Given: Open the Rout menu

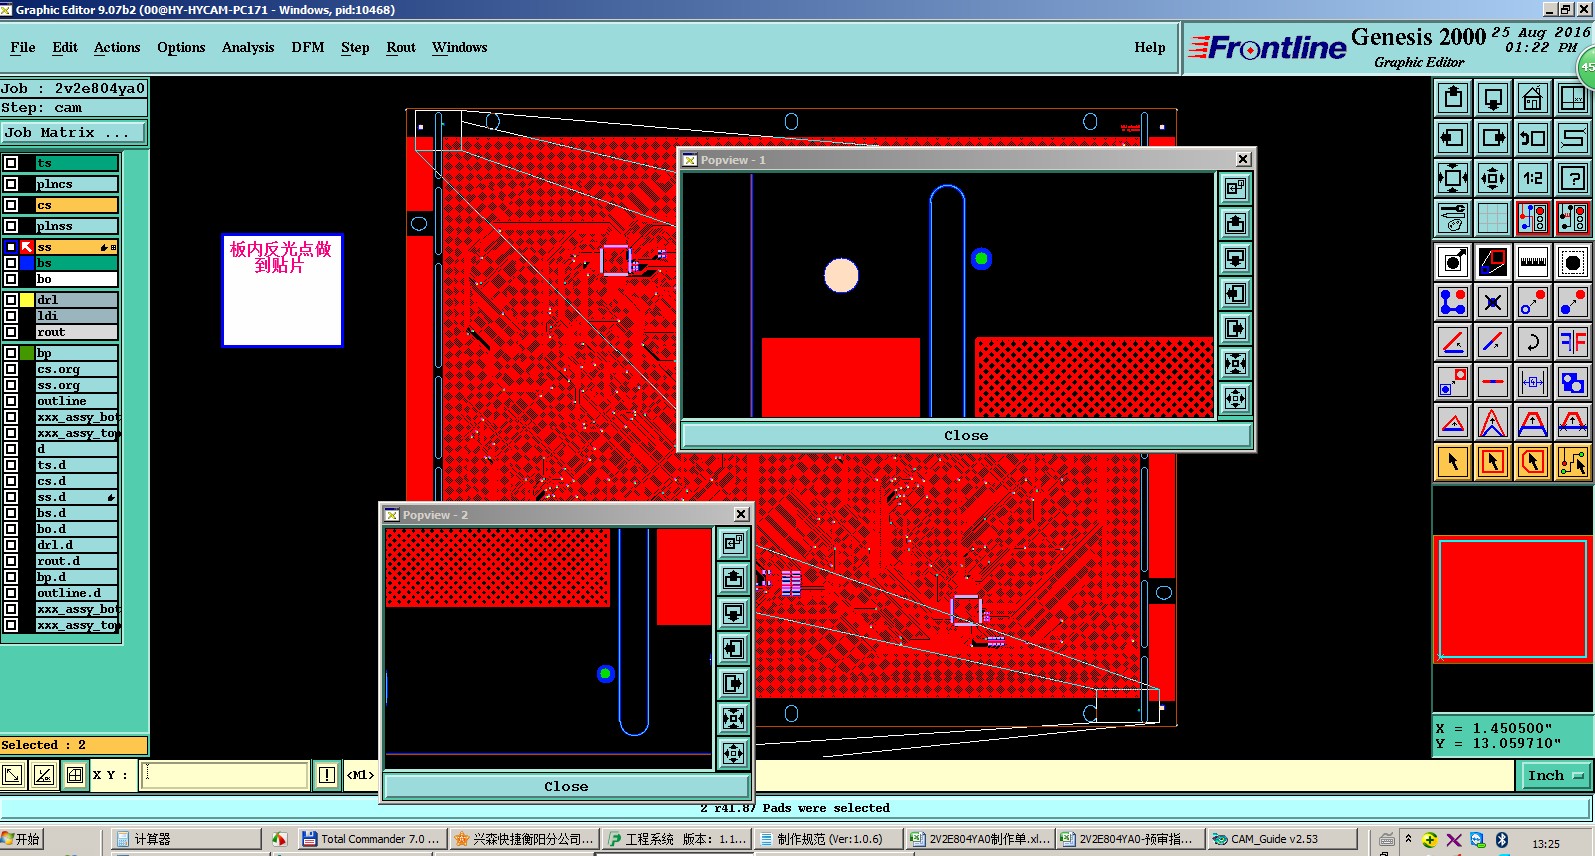Looking at the screenshot, I should click(401, 47).
